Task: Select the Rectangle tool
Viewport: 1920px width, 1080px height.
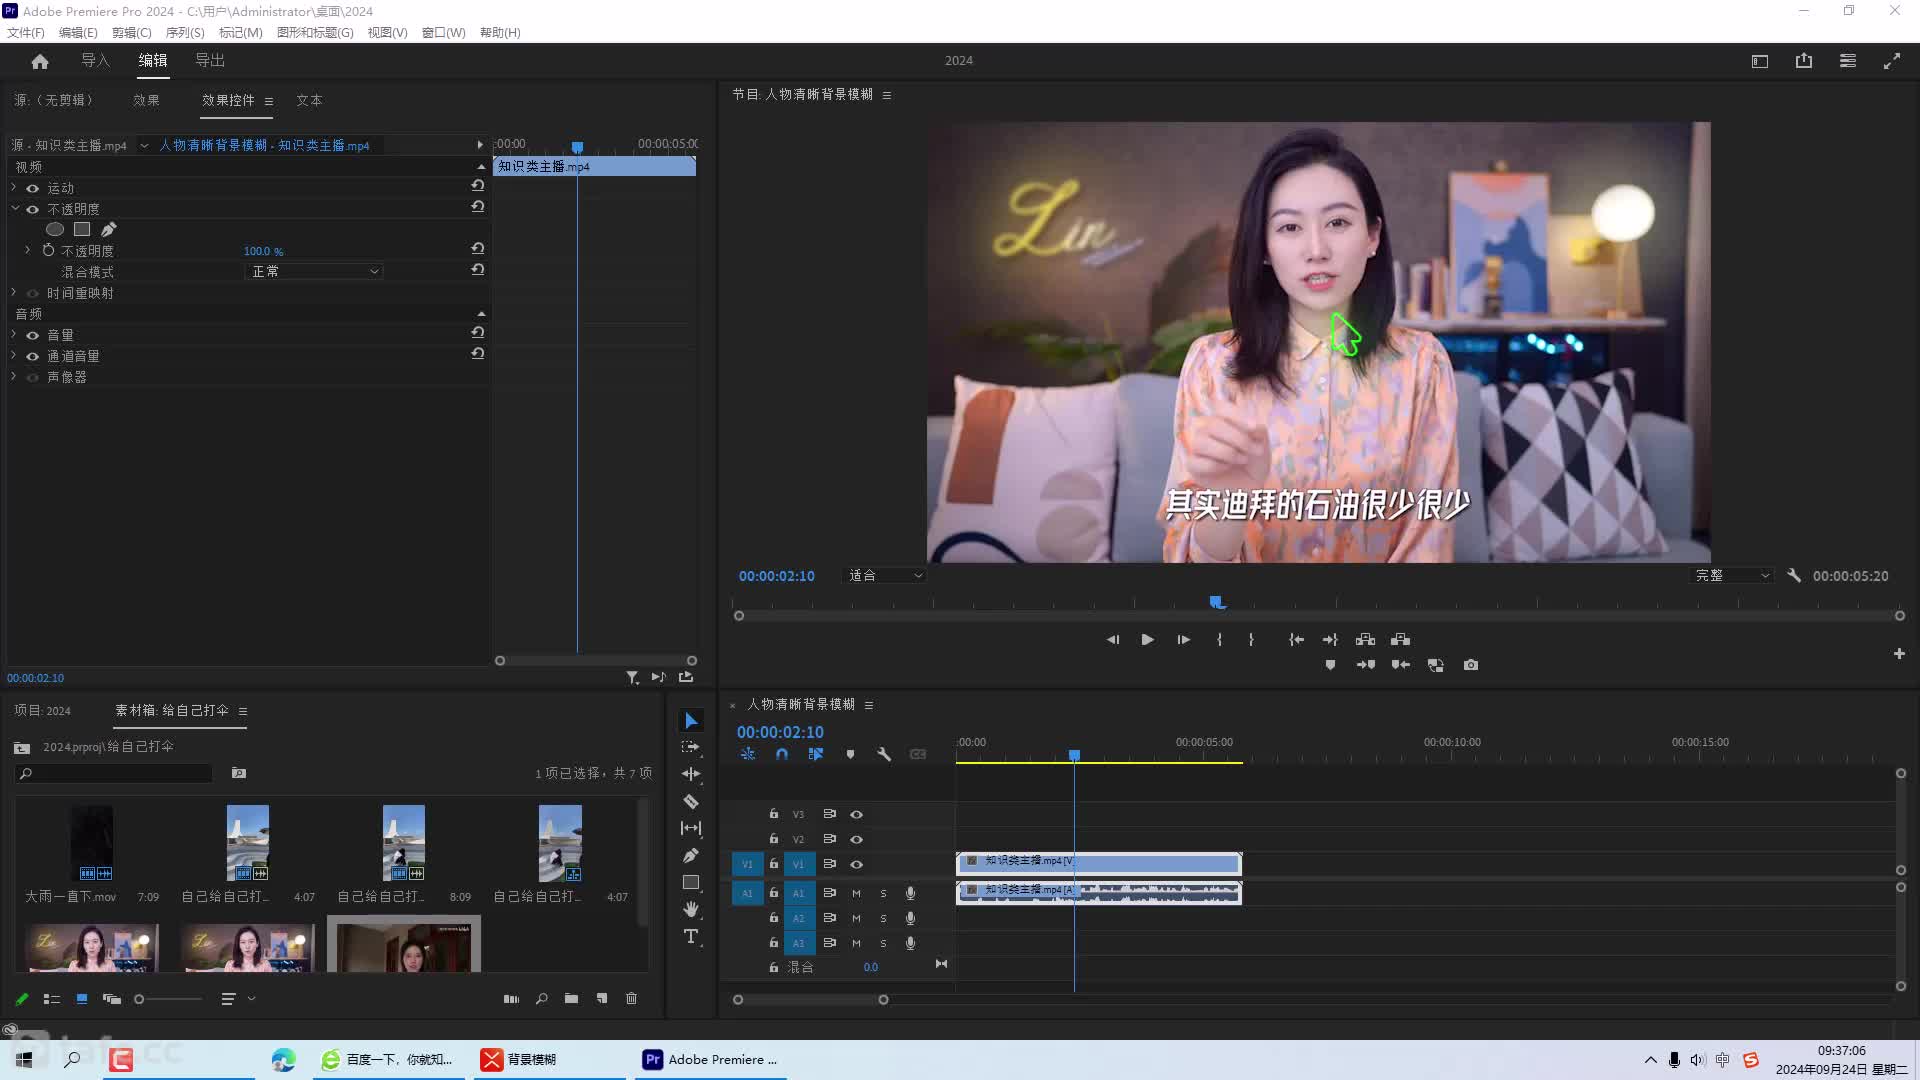Action: tap(691, 882)
